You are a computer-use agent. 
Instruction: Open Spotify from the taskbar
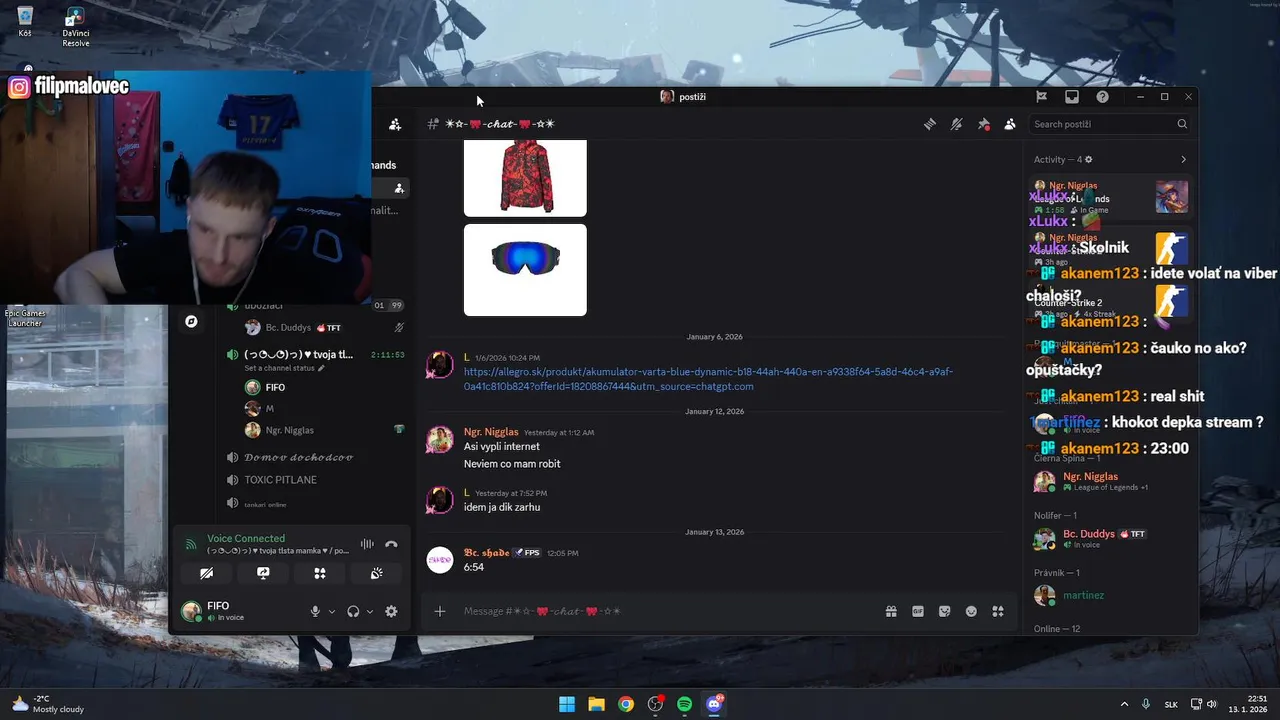point(684,704)
